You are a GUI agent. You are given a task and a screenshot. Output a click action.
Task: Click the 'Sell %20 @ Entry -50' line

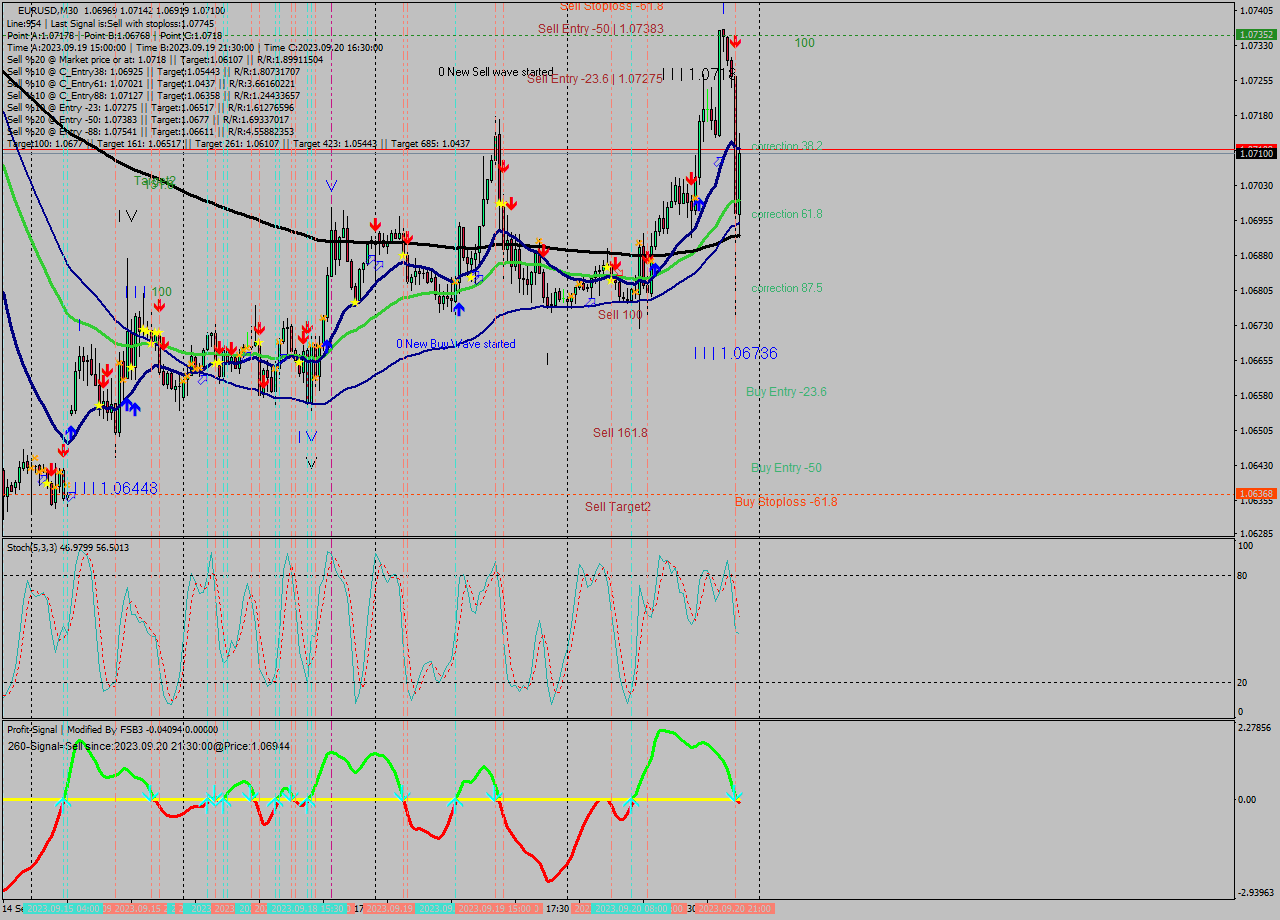[x=148, y=119]
